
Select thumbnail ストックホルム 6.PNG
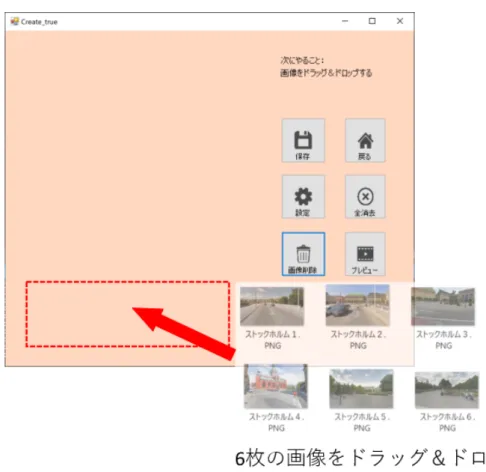click(447, 390)
